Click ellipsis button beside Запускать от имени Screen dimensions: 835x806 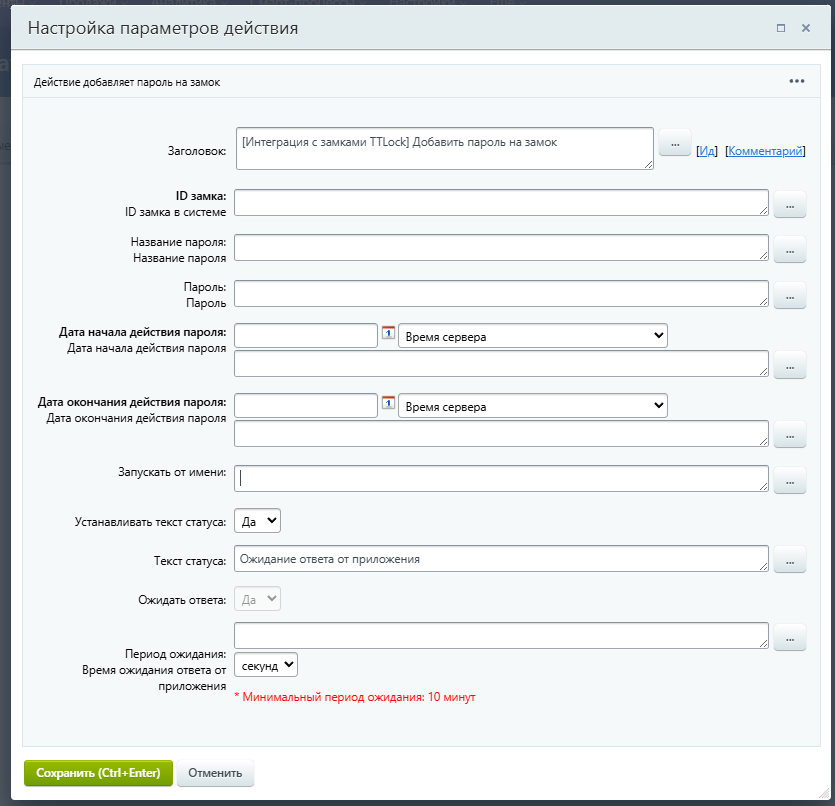[x=790, y=482]
